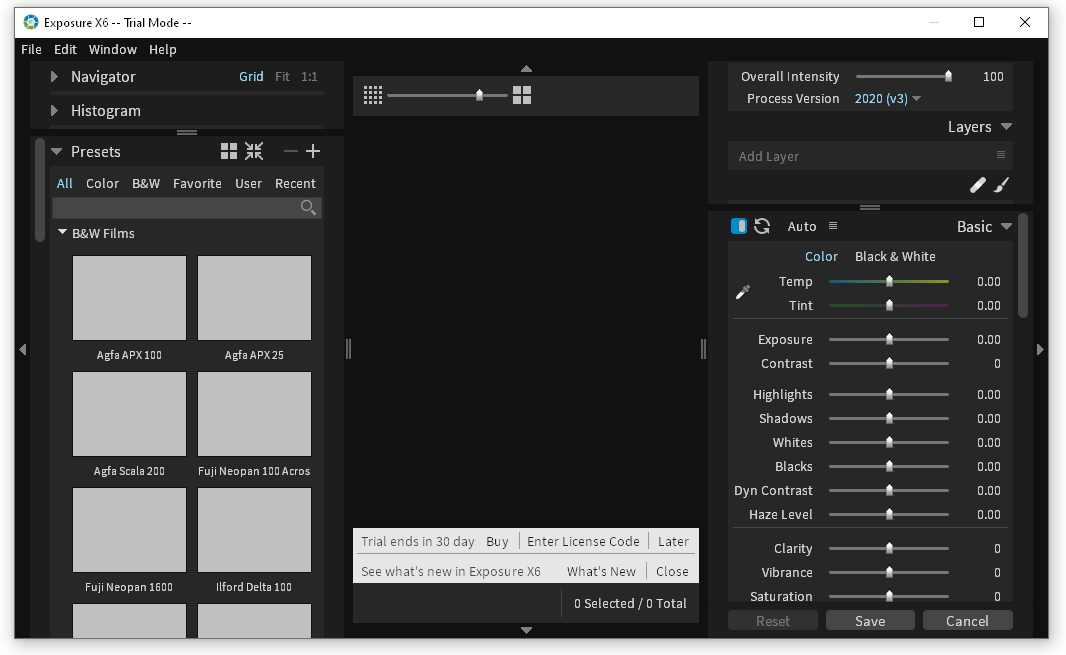
Task: Collapse the Layers panel arrow
Action: 1007,127
